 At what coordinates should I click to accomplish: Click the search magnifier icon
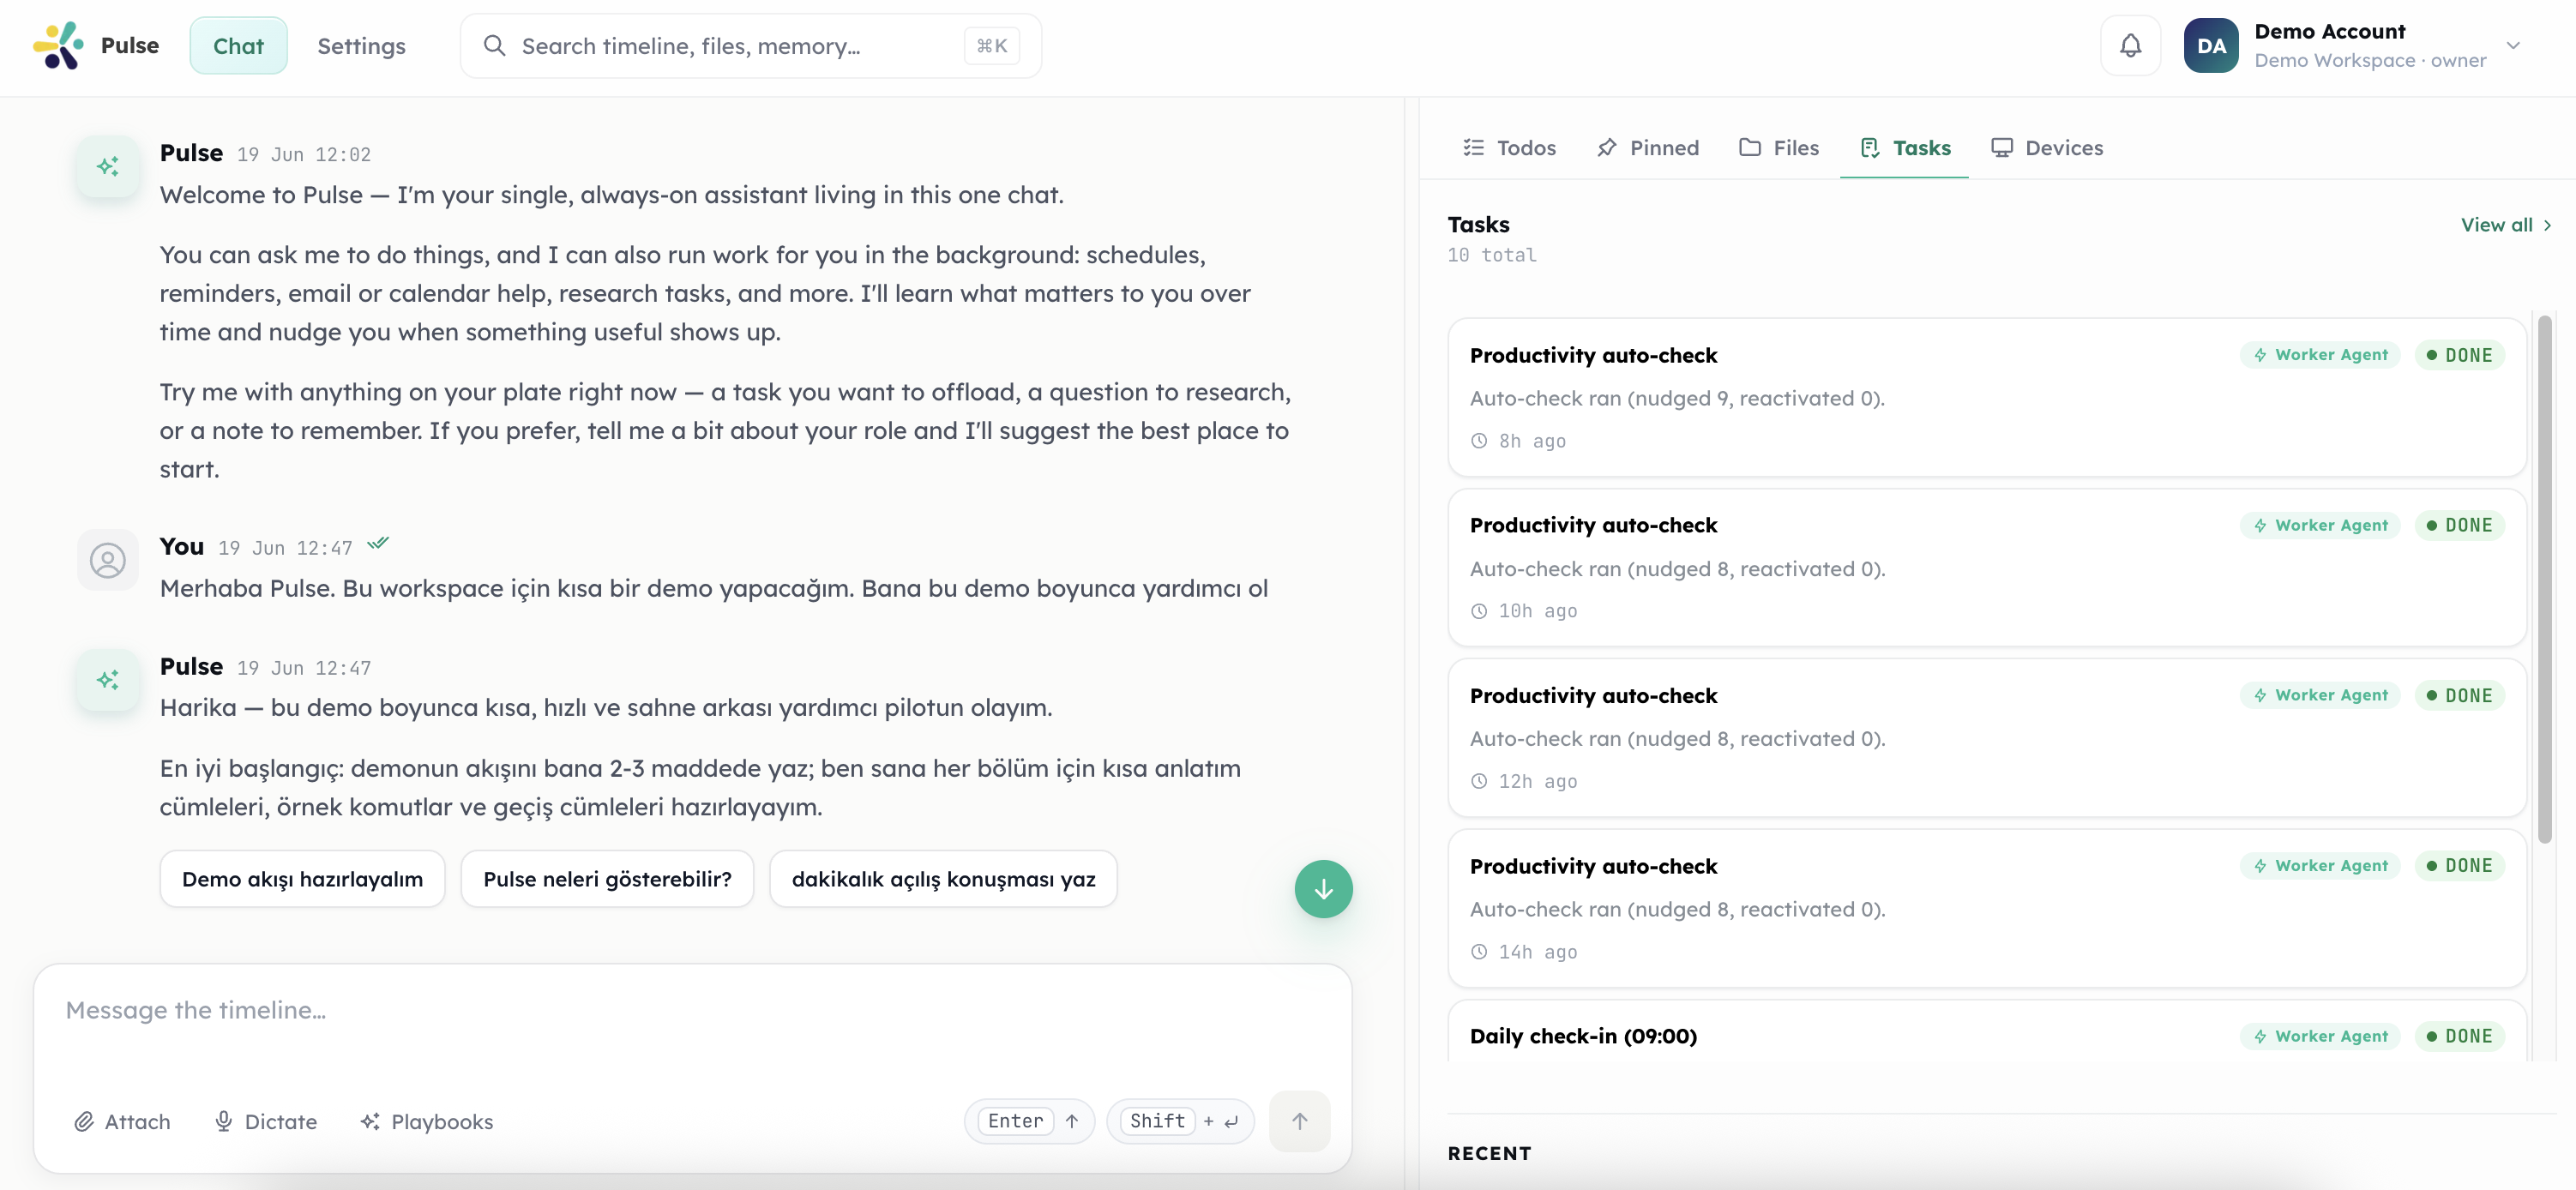494,46
